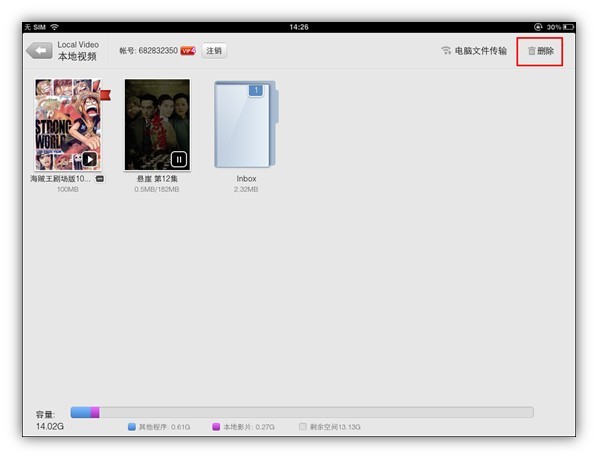
Task: Click account number 682832350
Action: coord(158,51)
